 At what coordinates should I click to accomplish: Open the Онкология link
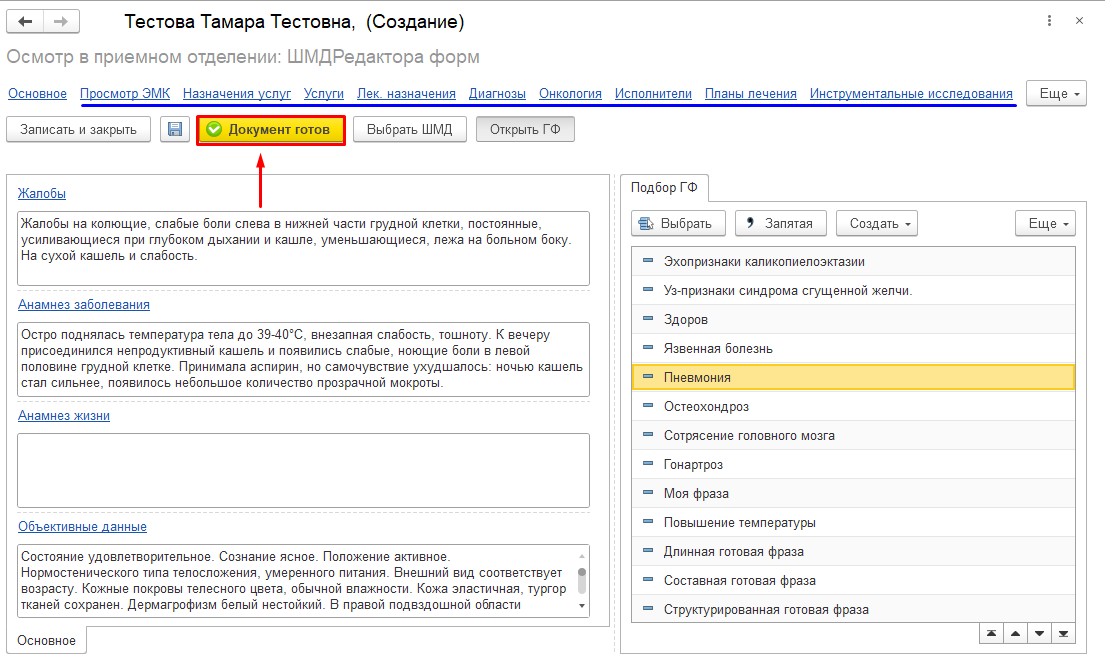pos(570,94)
